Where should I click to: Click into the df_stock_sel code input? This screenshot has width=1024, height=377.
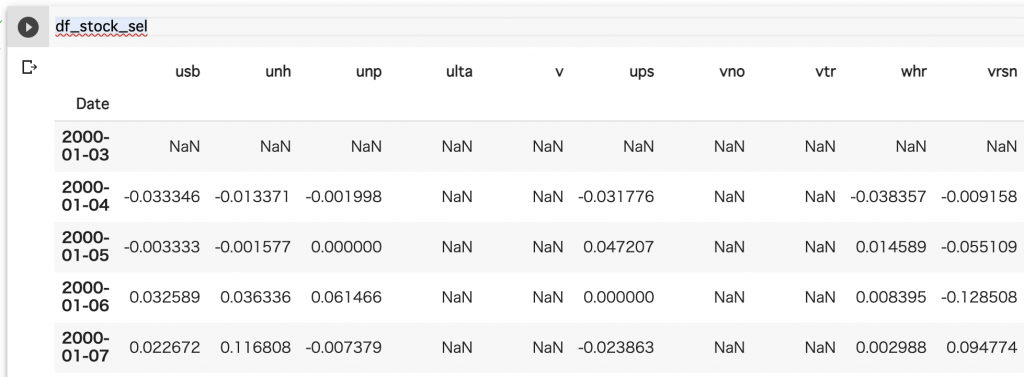pos(536,27)
